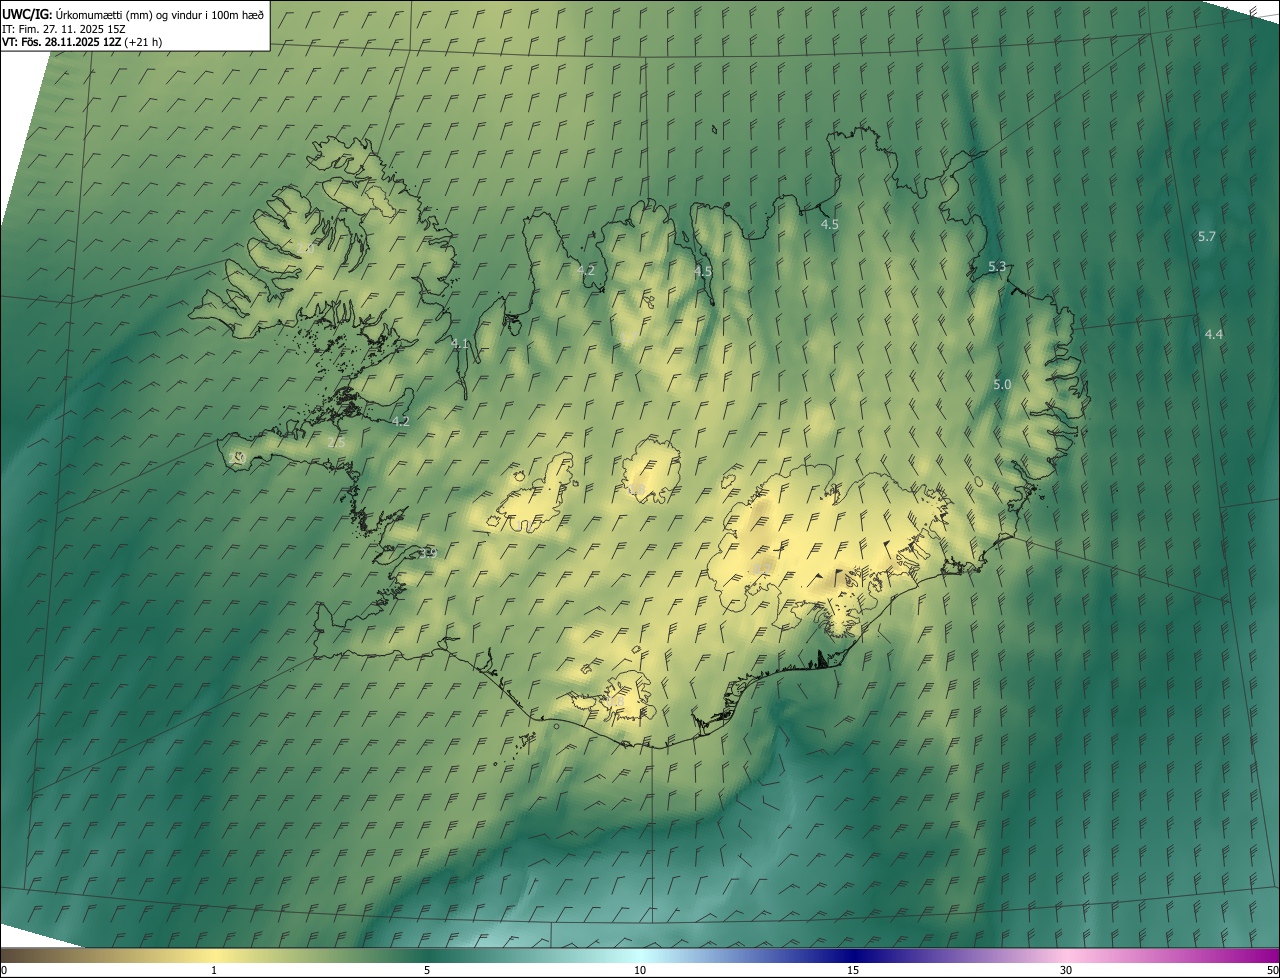This screenshot has width=1280, height=978.
Task: Click the colour bar tick label 1
Action: click(x=214, y=970)
